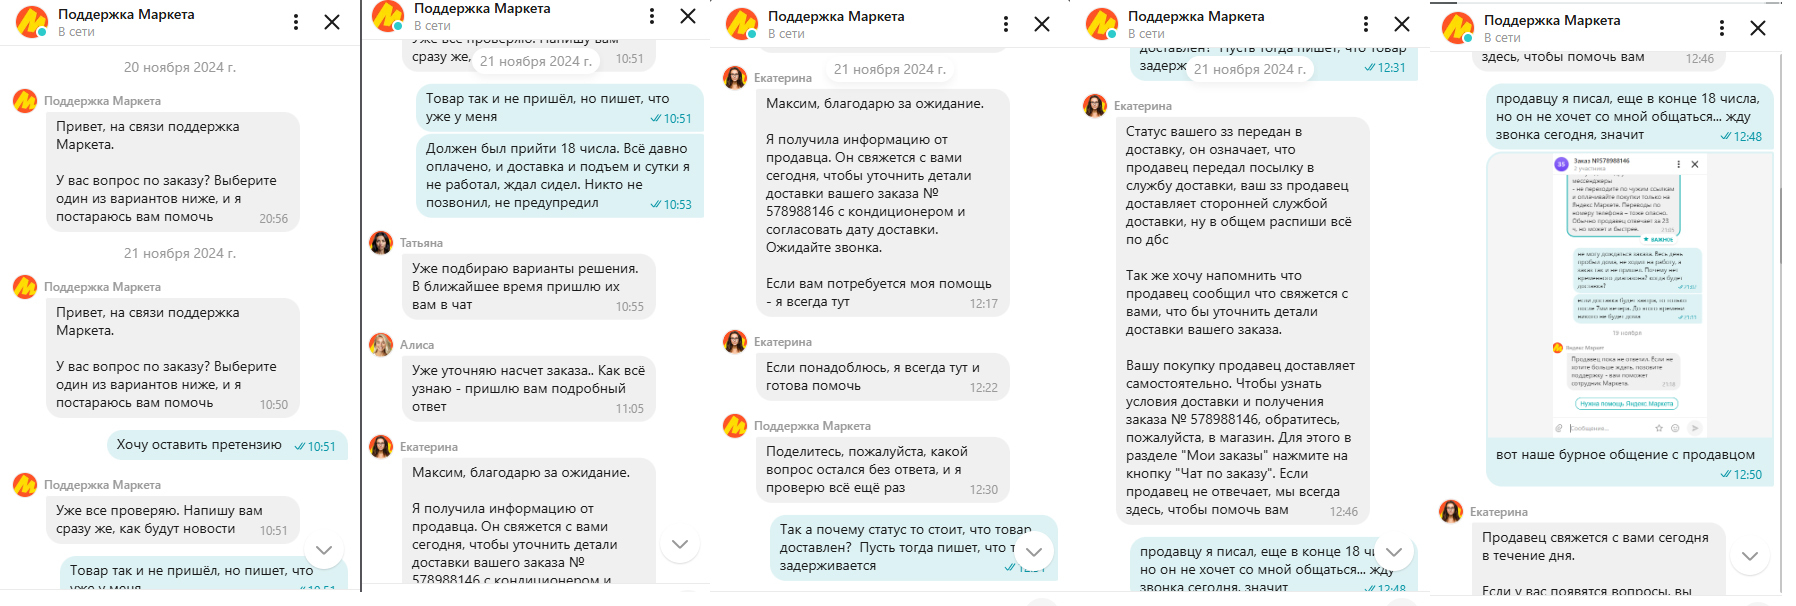
Task: Click the Поддержка Маркета header logo above the 20 ноября date
Action: click(32, 22)
